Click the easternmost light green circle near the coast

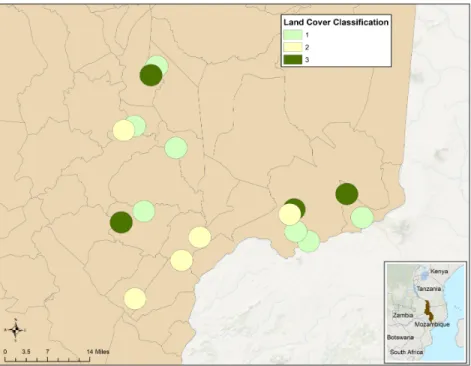point(362,217)
